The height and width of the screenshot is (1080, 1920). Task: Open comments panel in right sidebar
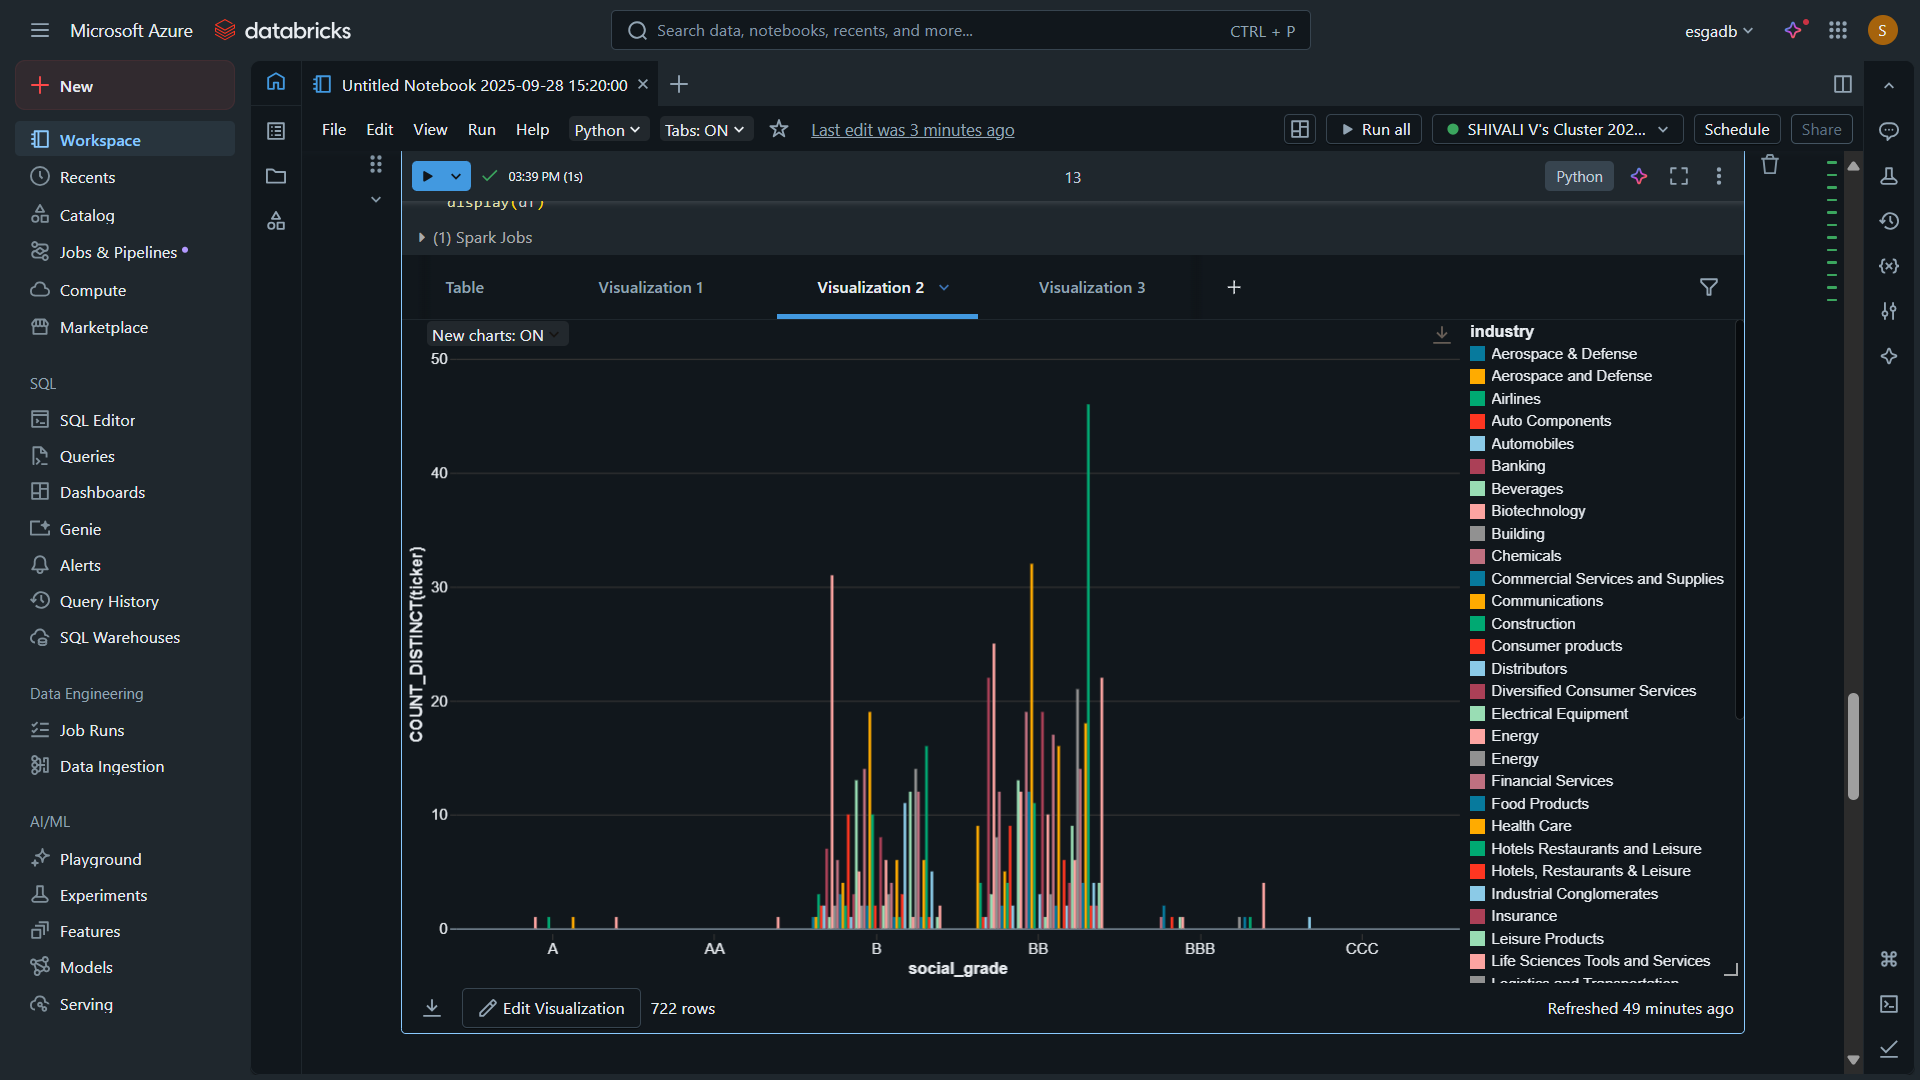click(x=1889, y=131)
